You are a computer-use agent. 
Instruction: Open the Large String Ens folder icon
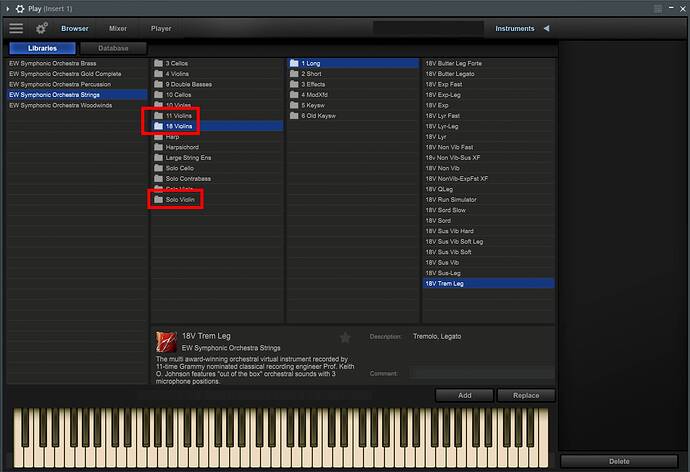[158, 157]
